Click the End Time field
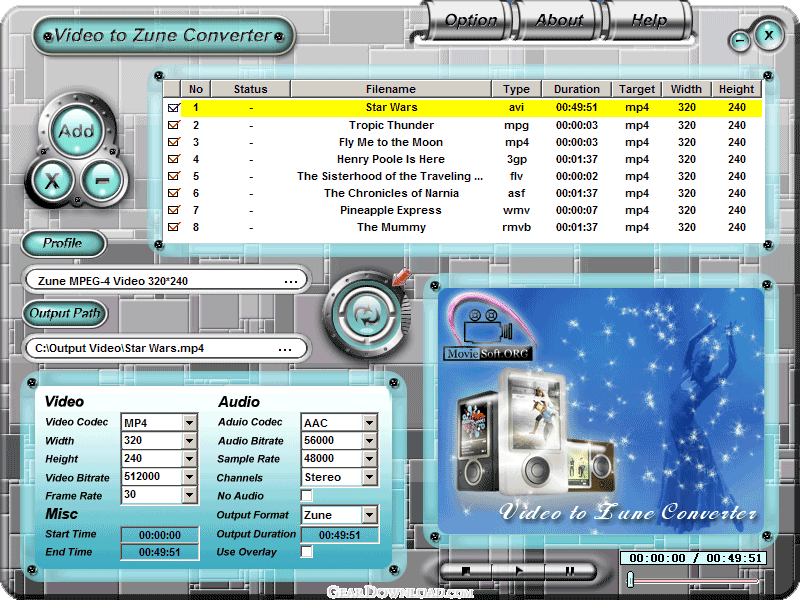The image size is (800, 600). (160, 552)
